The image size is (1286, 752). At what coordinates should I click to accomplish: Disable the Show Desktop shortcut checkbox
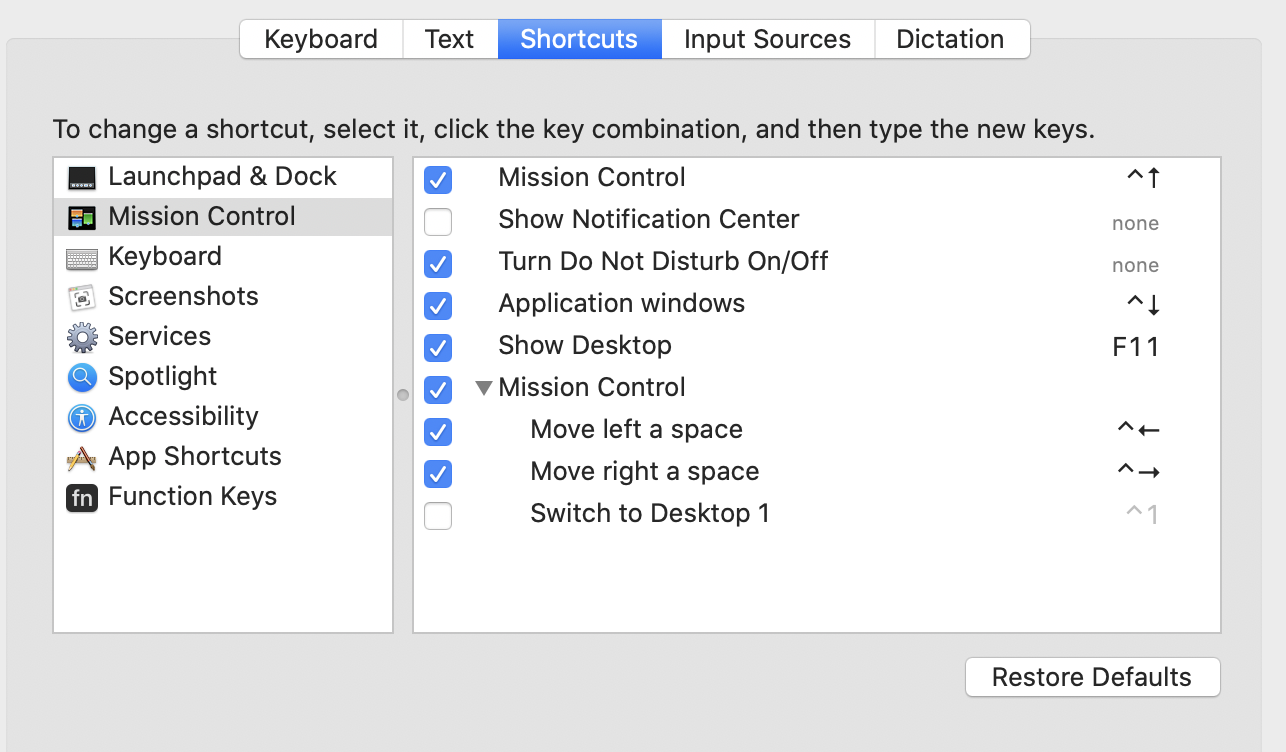click(x=438, y=348)
